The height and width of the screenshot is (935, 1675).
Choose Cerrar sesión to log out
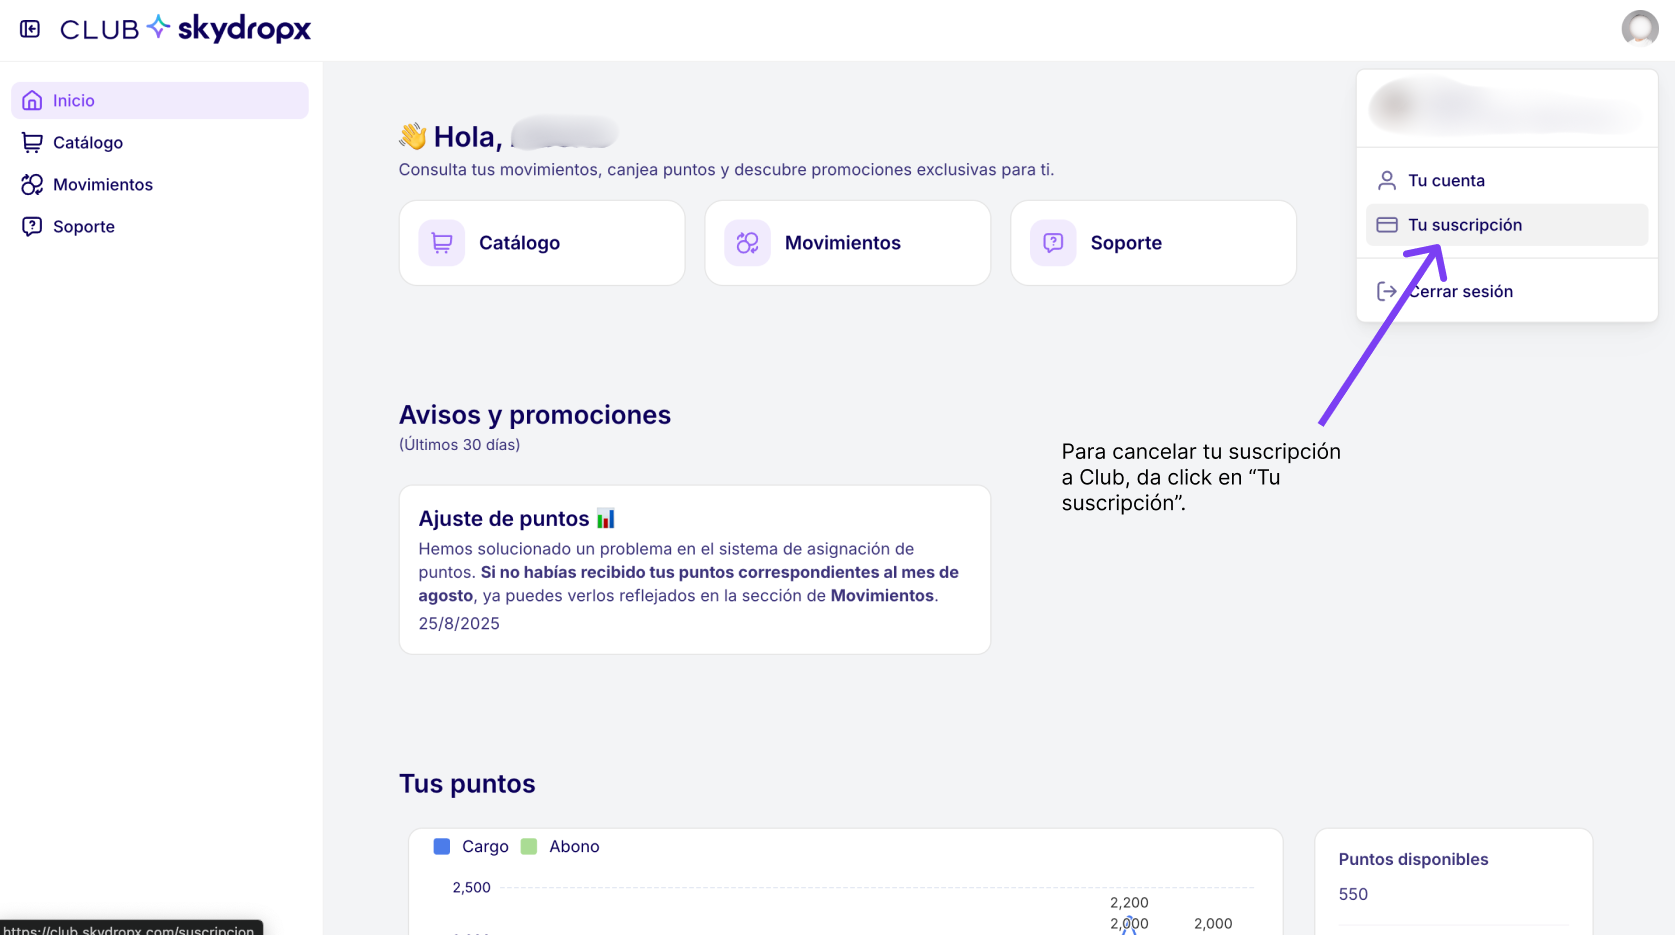tap(1507, 291)
